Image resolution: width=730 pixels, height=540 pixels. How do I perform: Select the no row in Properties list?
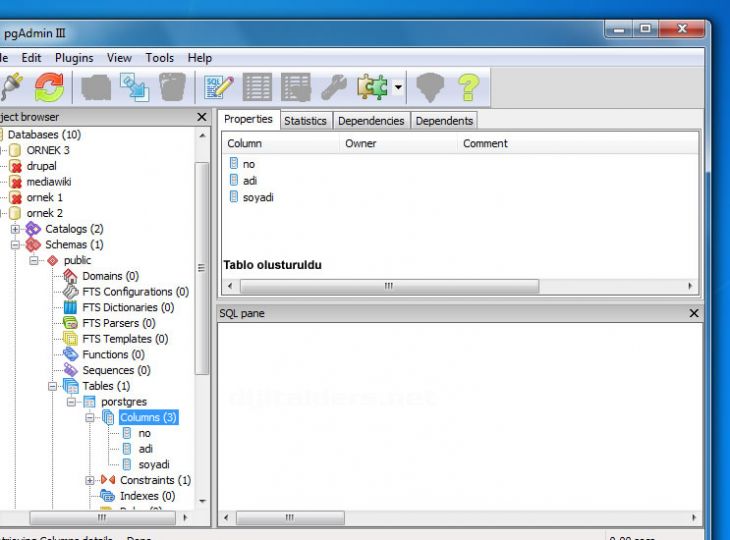coord(249,164)
